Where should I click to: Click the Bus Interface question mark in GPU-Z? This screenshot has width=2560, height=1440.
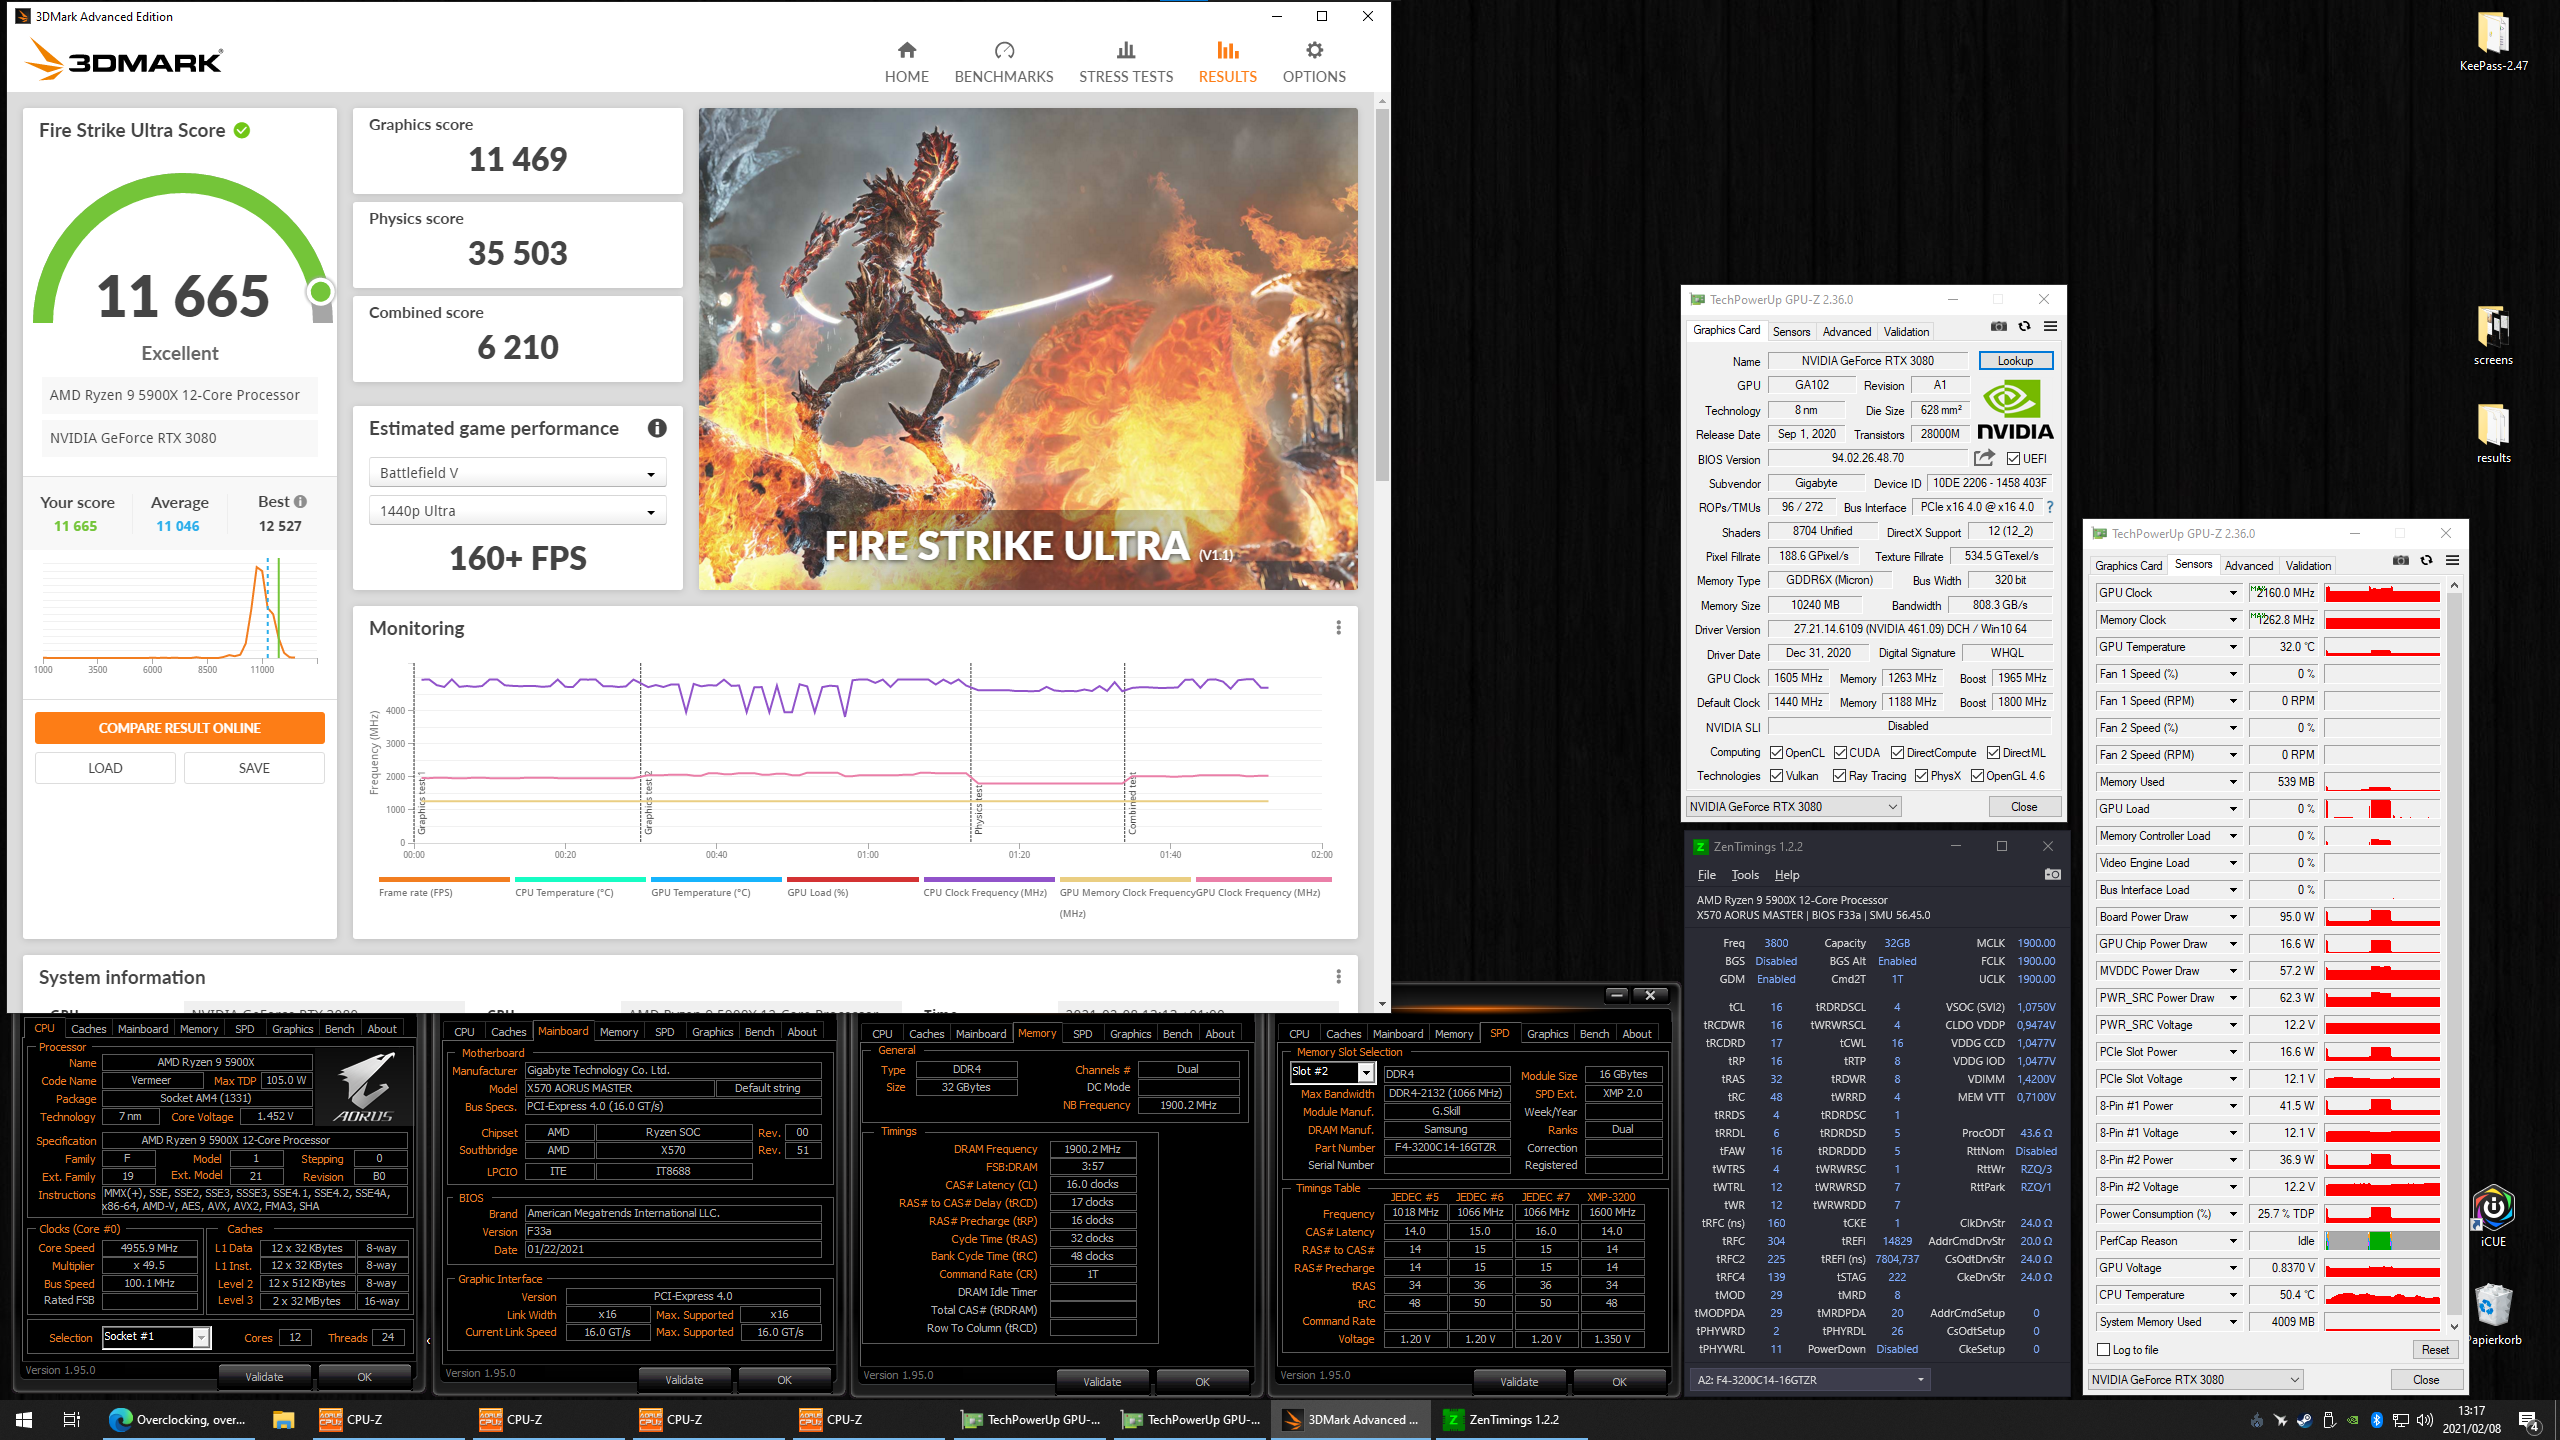[x=2049, y=507]
